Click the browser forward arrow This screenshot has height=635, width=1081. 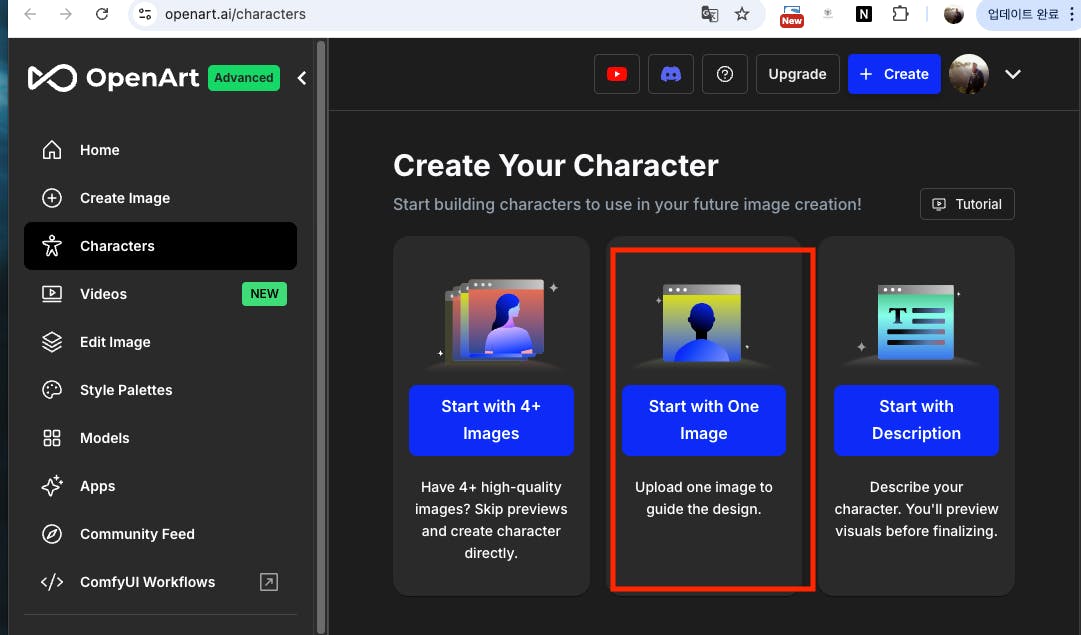pos(65,14)
